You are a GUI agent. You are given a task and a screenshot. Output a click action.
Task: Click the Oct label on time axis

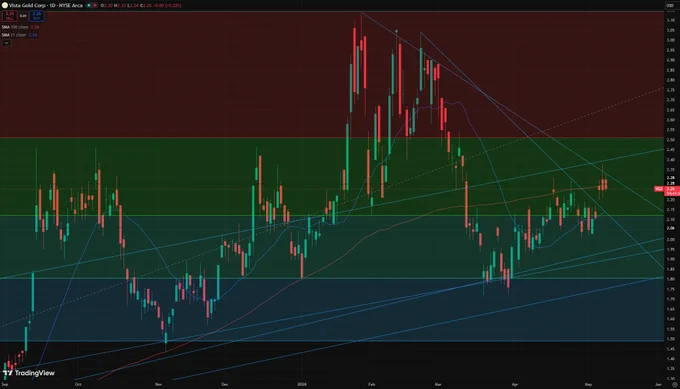(x=78, y=384)
